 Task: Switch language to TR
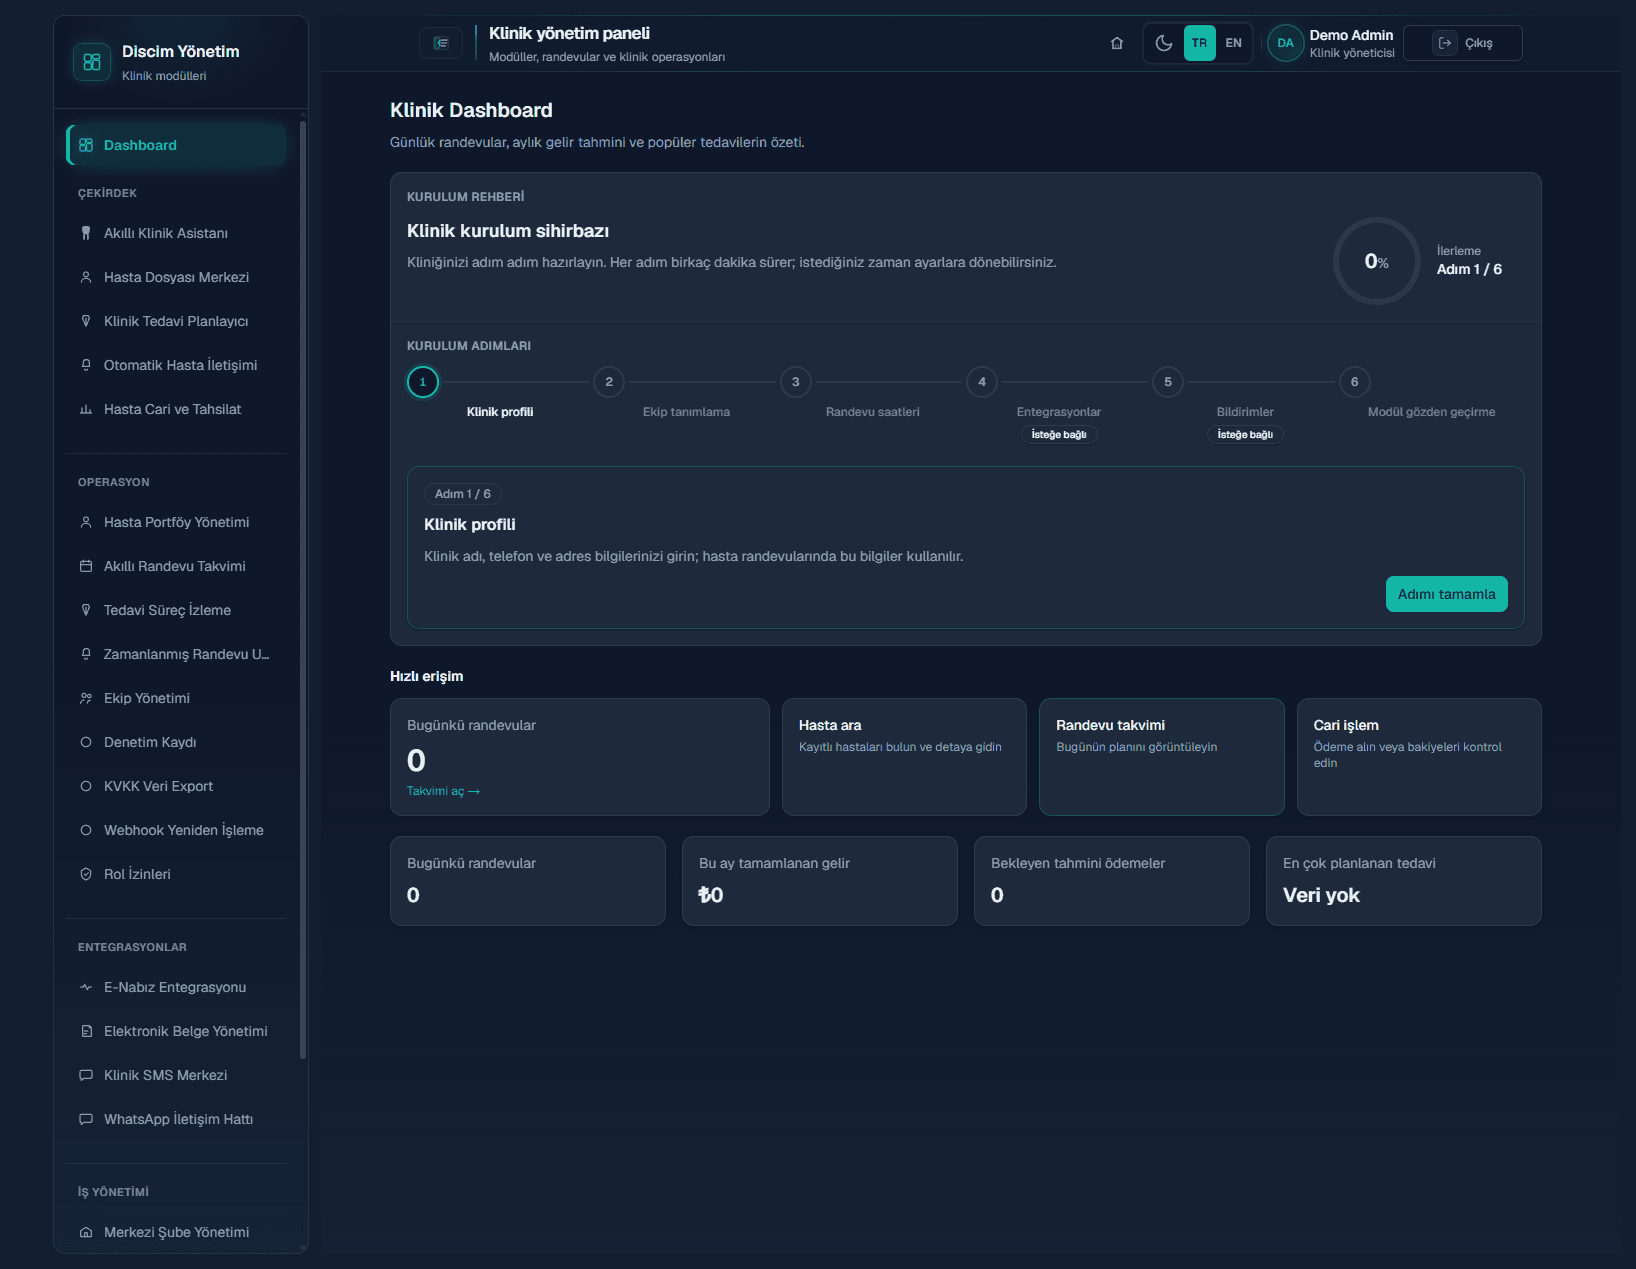pyautogui.click(x=1199, y=43)
